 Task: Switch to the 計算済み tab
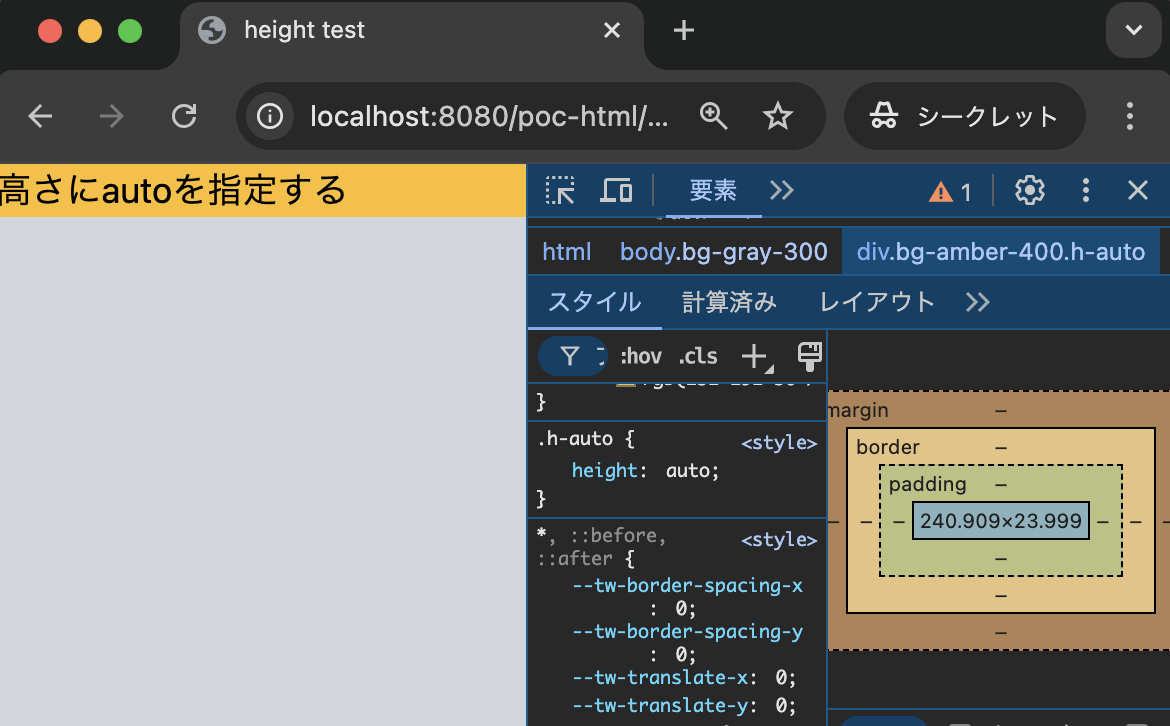point(729,302)
